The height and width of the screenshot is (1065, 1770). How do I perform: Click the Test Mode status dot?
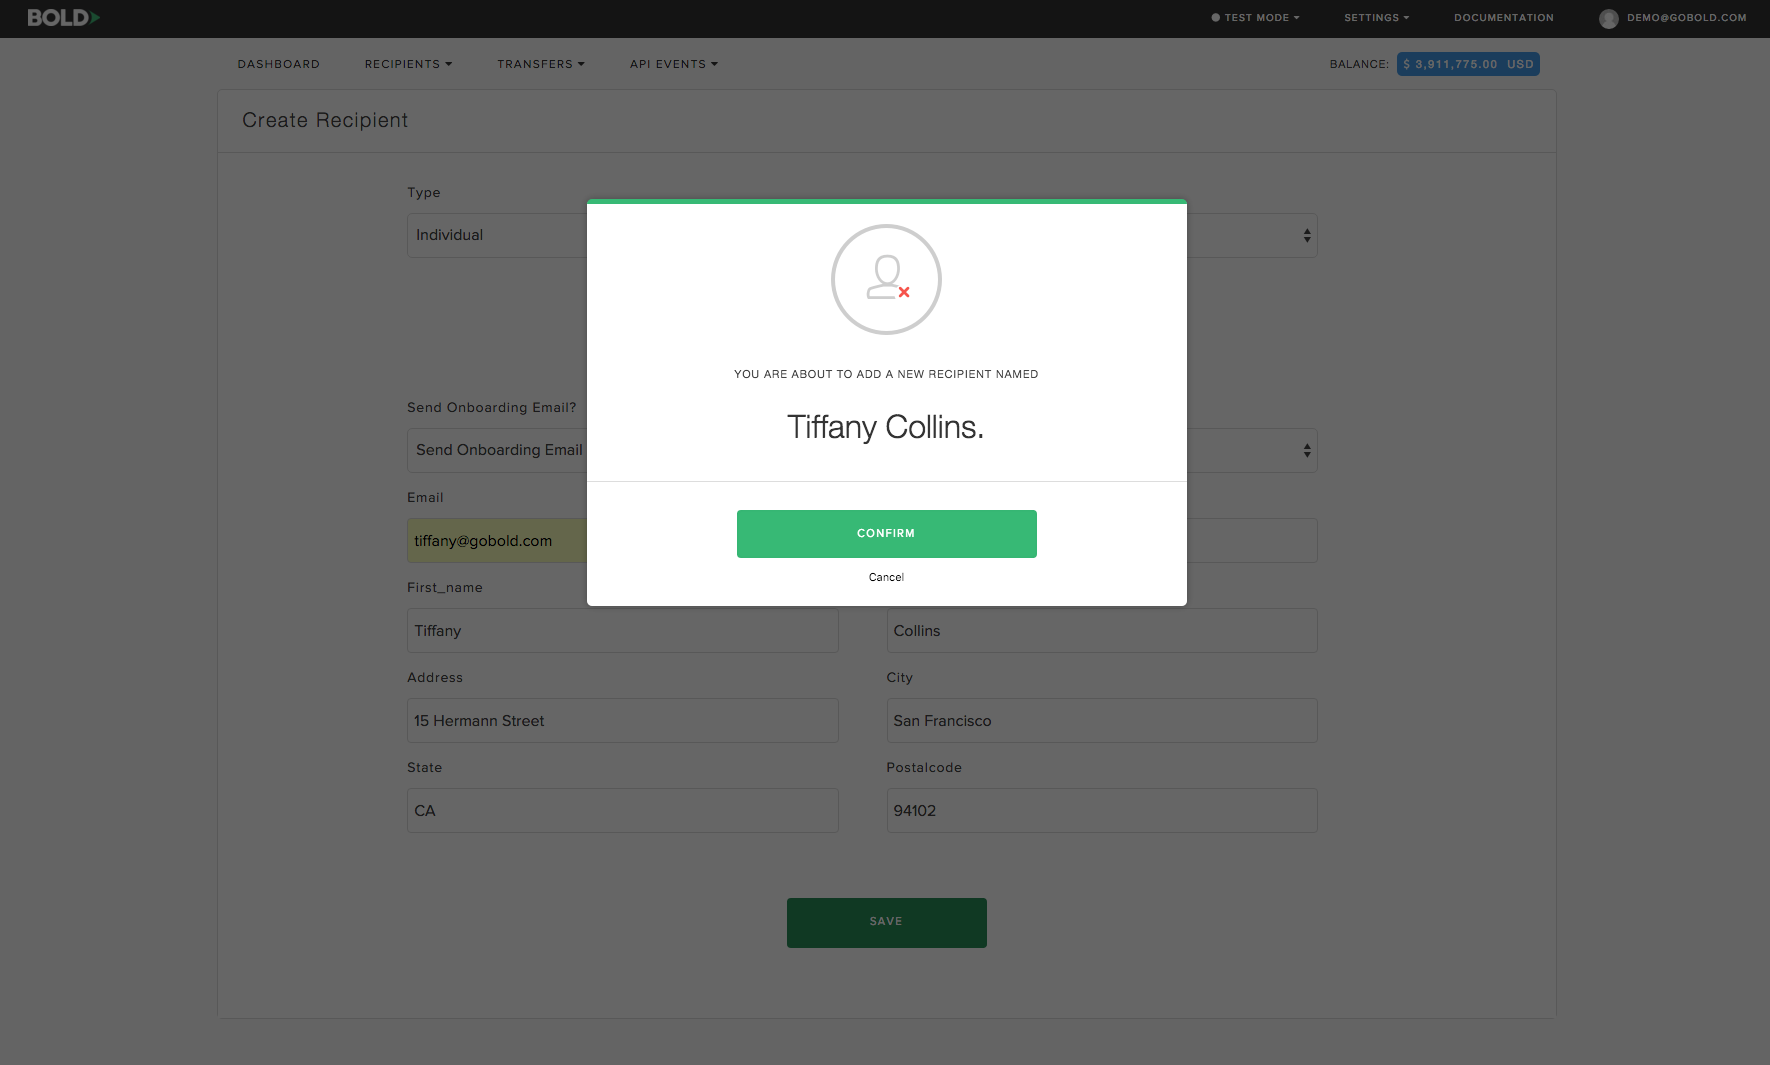1216,18
